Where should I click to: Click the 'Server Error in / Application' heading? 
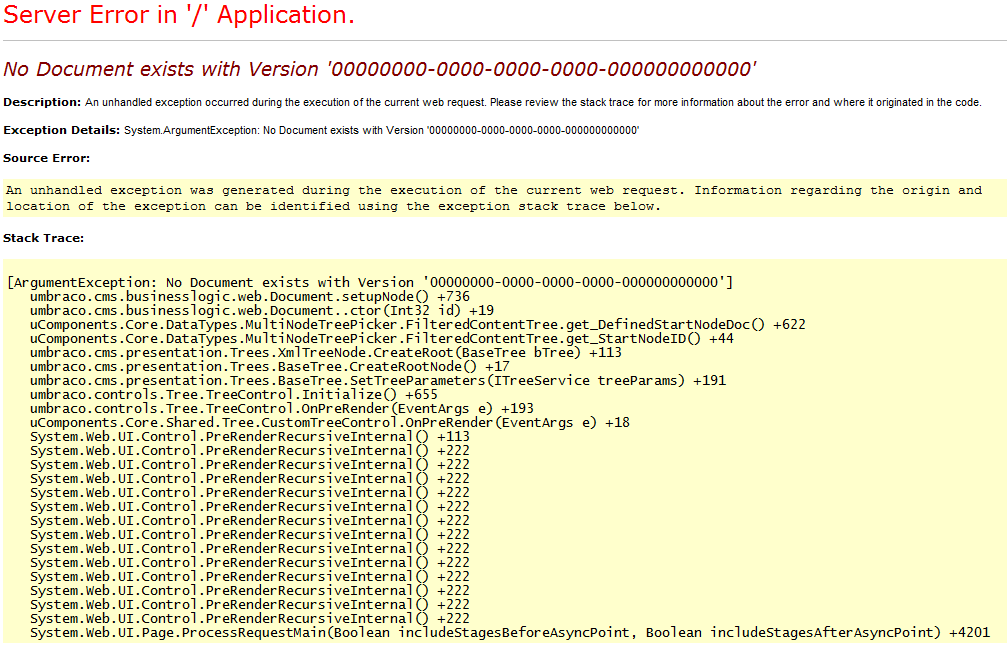pyautogui.click(x=179, y=15)
